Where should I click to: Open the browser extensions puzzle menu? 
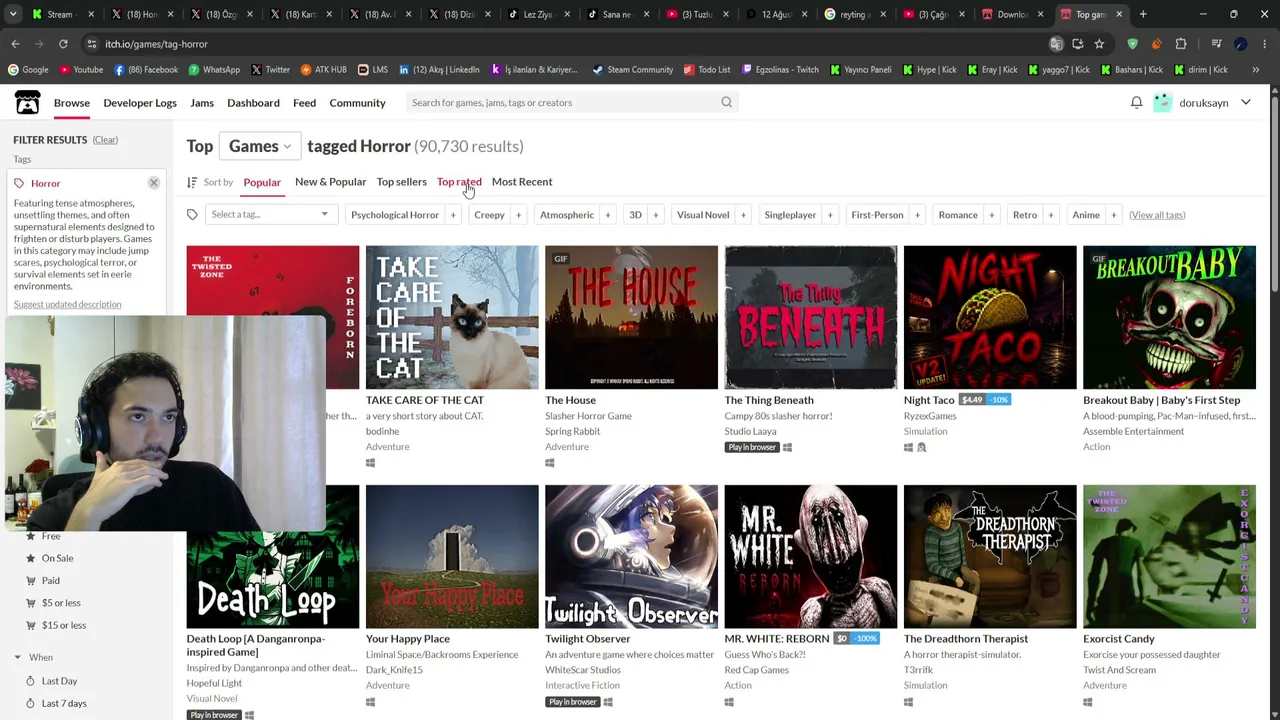pyautogui.click(x=1181, y=44)
